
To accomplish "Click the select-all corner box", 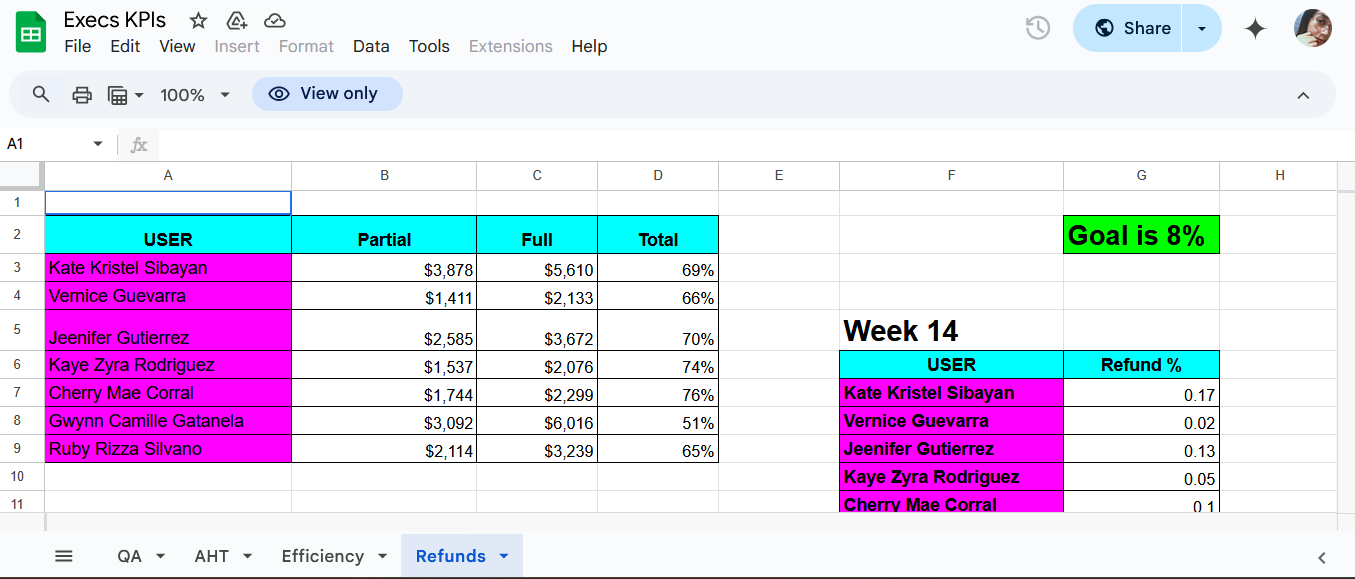I will [22, 176].
